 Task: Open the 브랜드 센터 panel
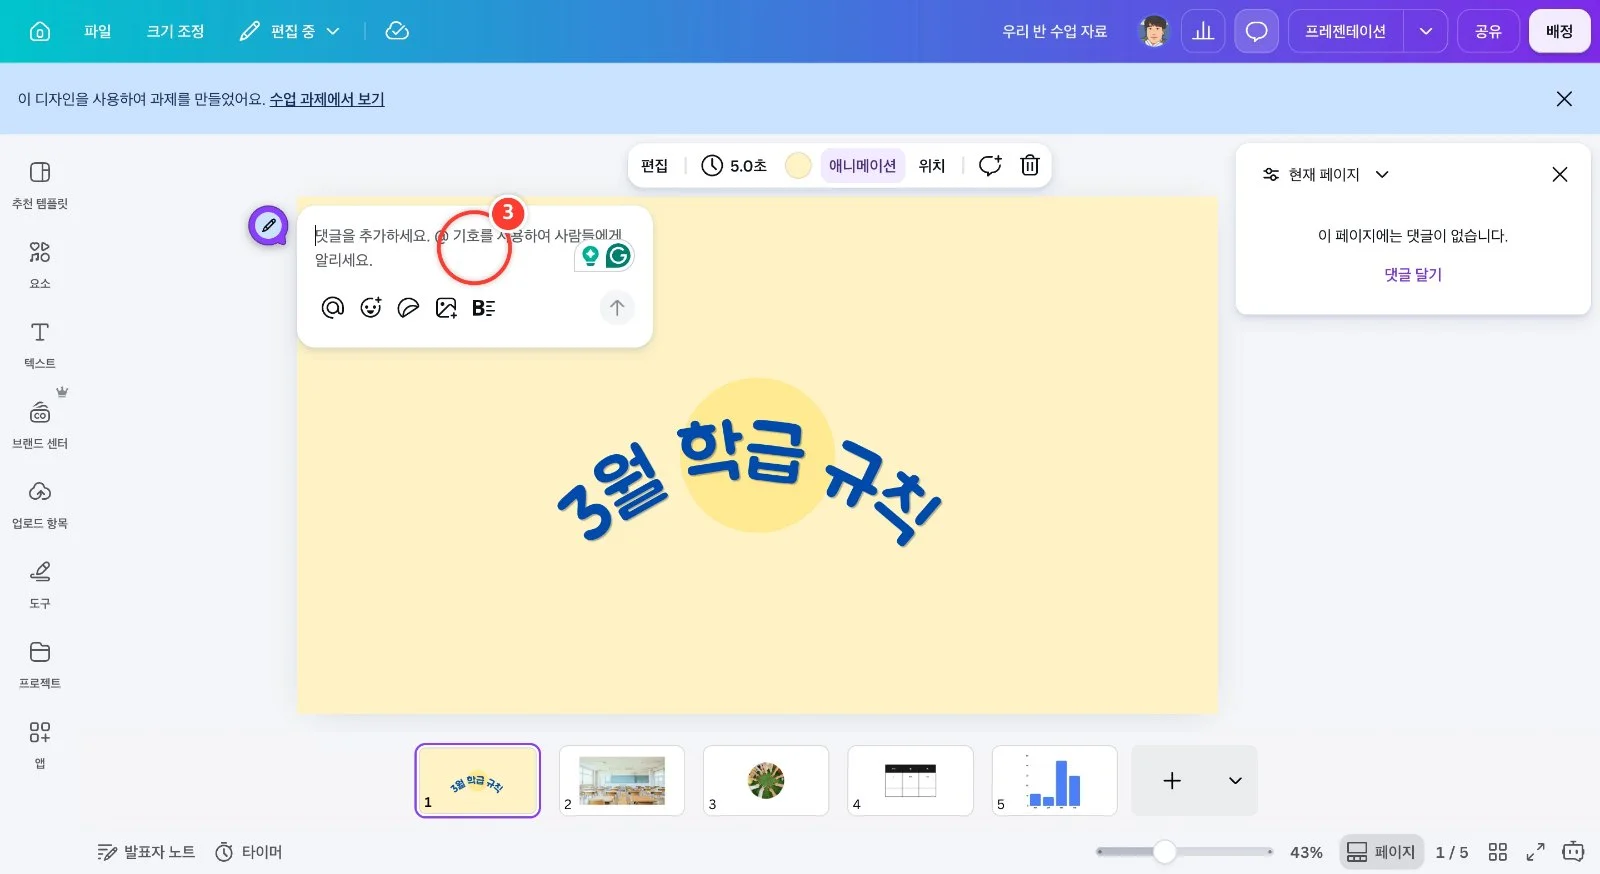pyautogui.click(x=40, y=425)
